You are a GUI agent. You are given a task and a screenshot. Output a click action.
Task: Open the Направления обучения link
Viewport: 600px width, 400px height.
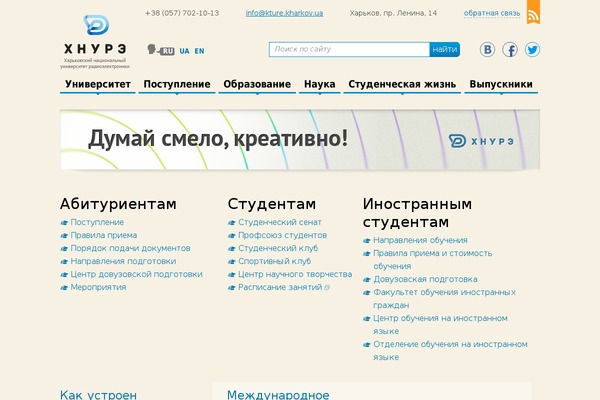420,240
